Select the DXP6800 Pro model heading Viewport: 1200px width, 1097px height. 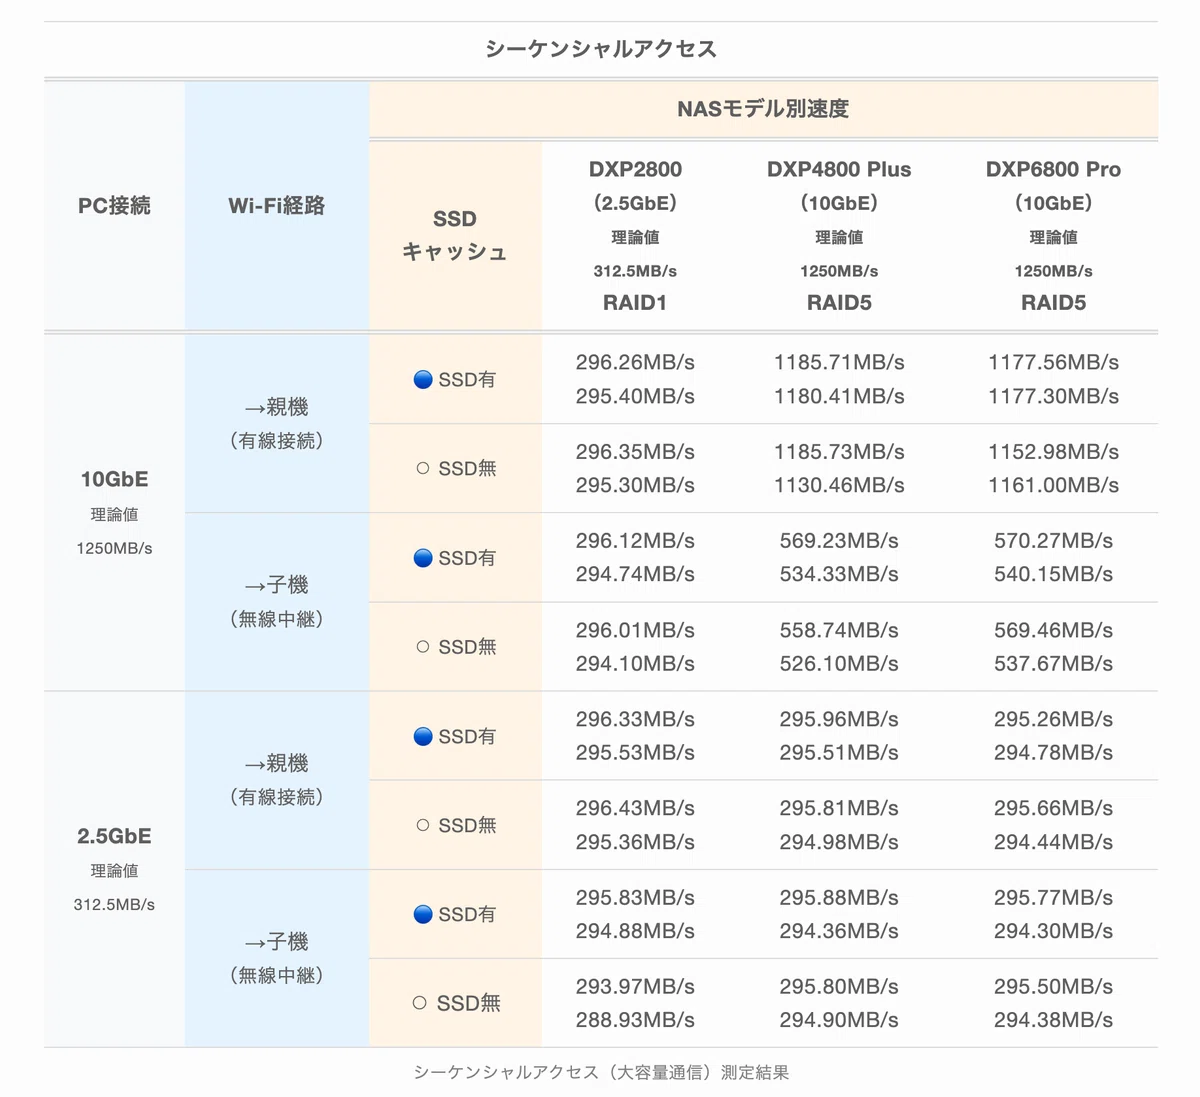1053,169
